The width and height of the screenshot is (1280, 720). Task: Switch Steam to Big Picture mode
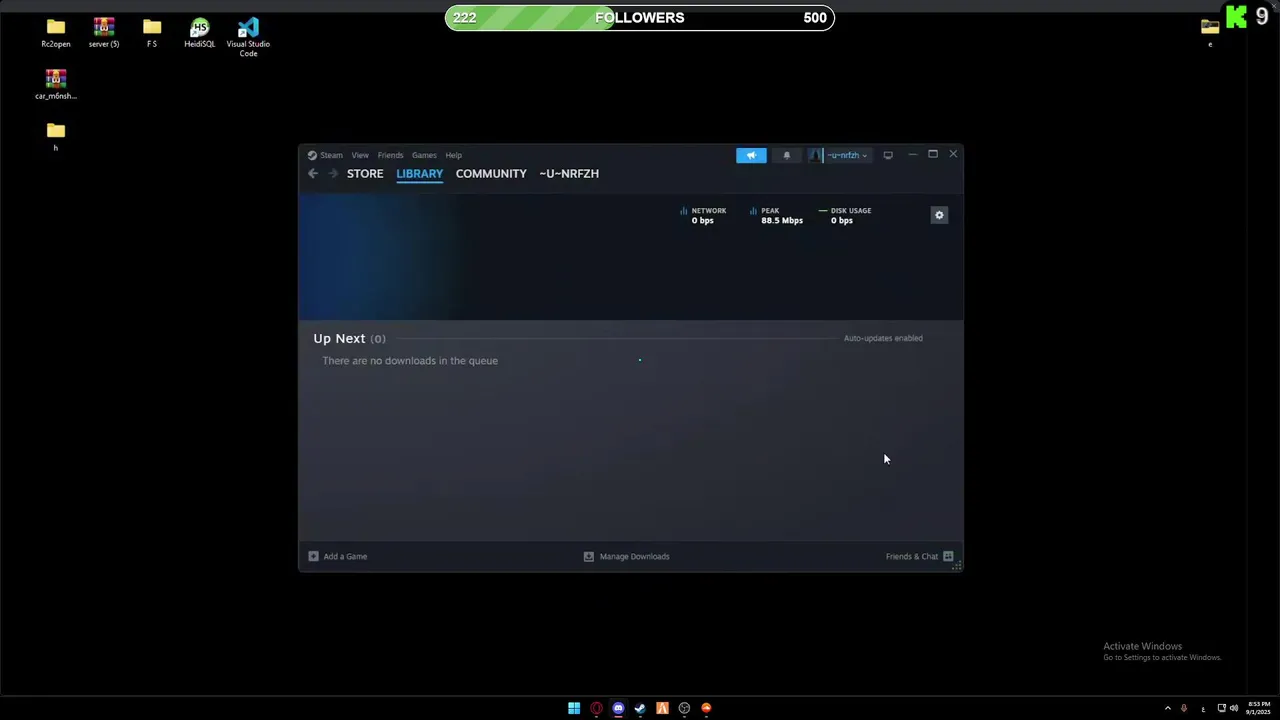point(888,155)
